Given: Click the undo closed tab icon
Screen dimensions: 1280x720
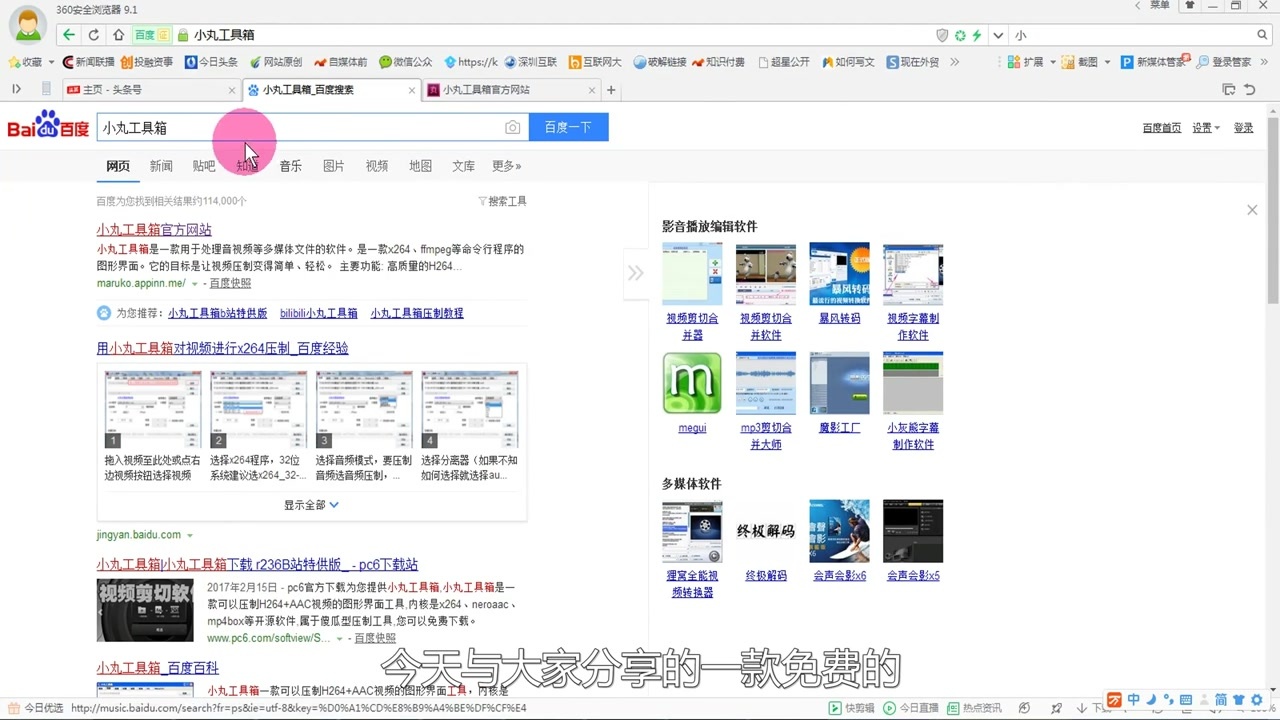Looking at the screenshot, I should click(1249, 90).
